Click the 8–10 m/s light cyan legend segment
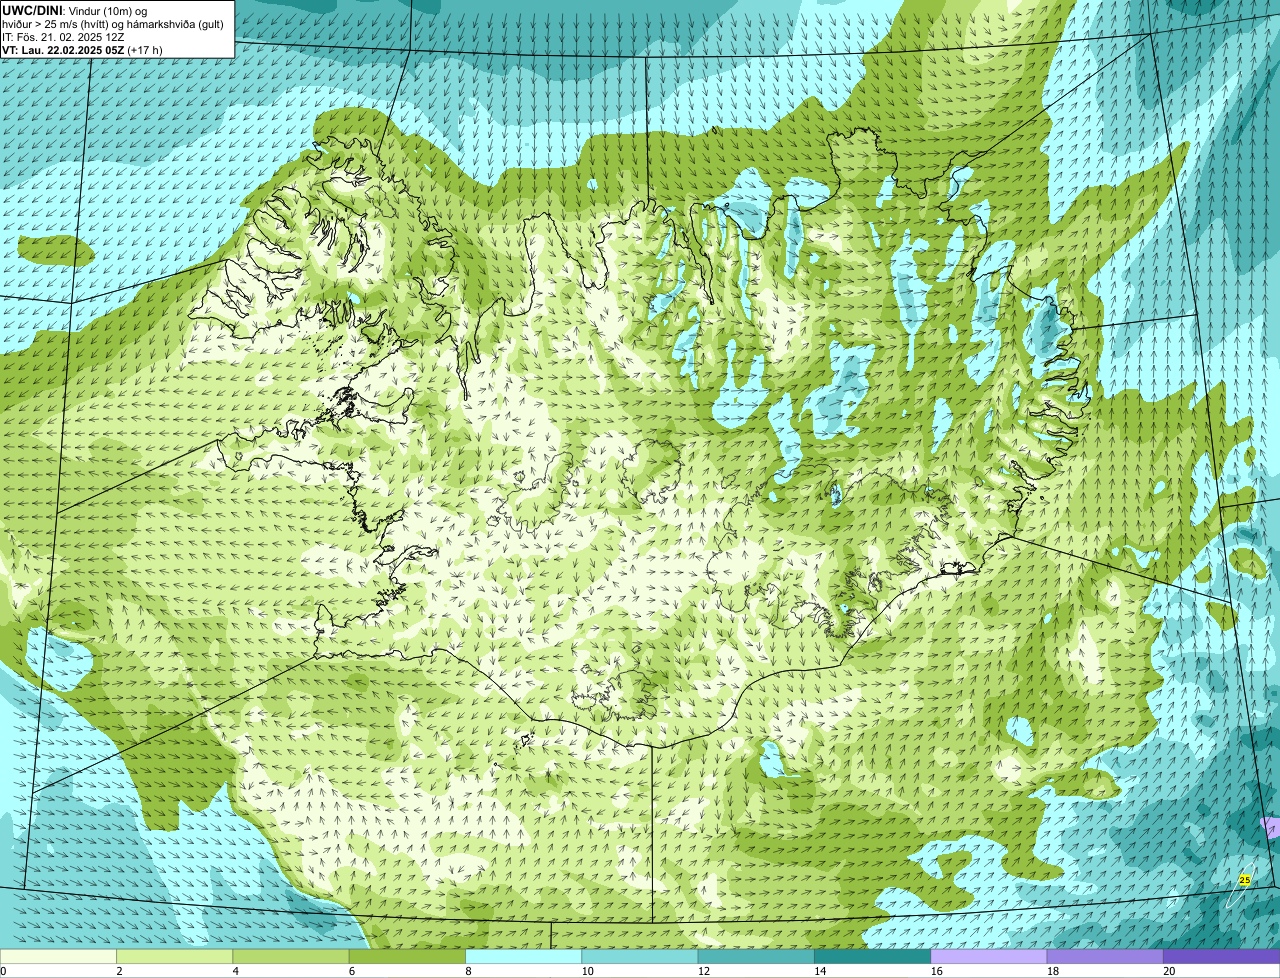The height and width of the screenshot is (978, 1280). pyautogui.click(x=523, y=956)
